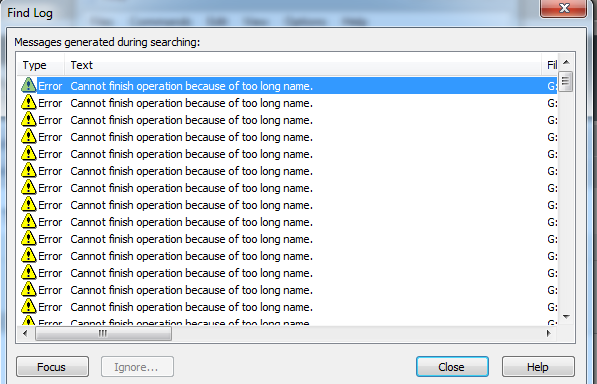Open Help for the Find Log dialog
597x384 pixels.
pos(538,367)
